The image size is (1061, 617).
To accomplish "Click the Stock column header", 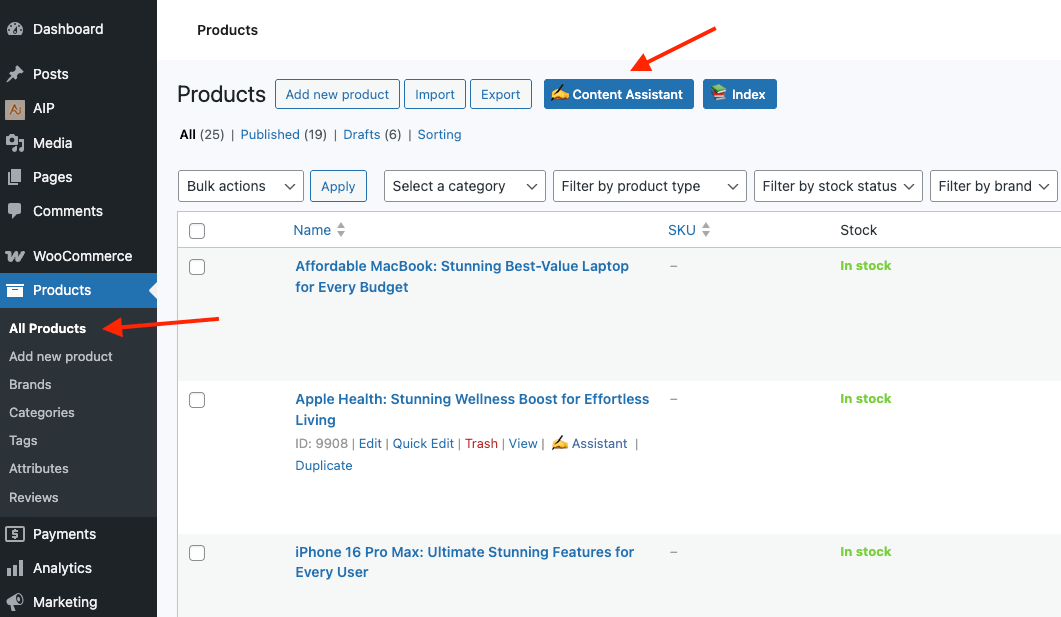I will pyautogui.click(x=859, y=230).
